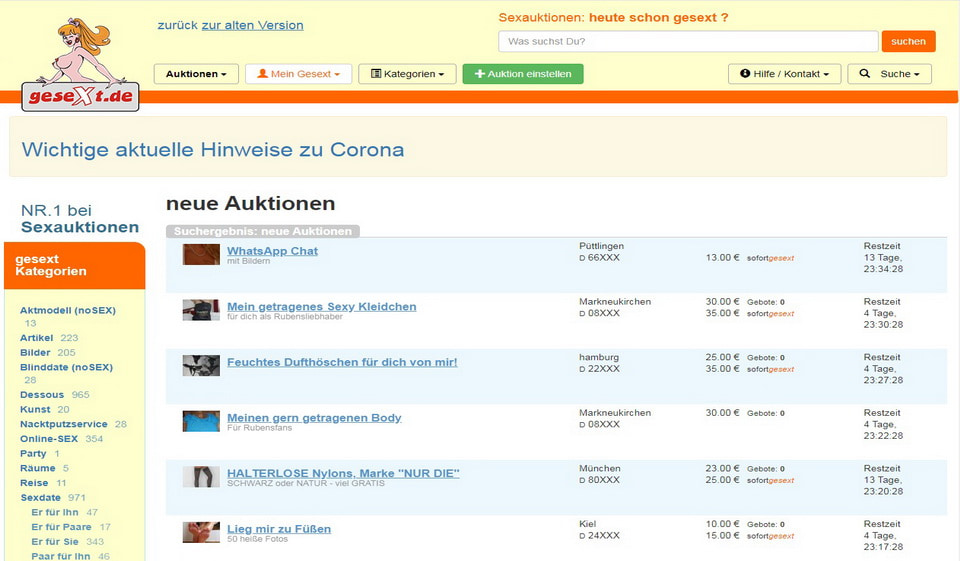Open the HALTERLOSE Nylons listing thumbnail
Screen dimensions: 960x561
(201, 477)
